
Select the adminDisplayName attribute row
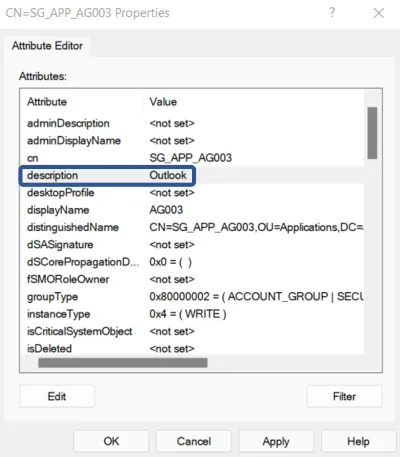pos(192,141)
